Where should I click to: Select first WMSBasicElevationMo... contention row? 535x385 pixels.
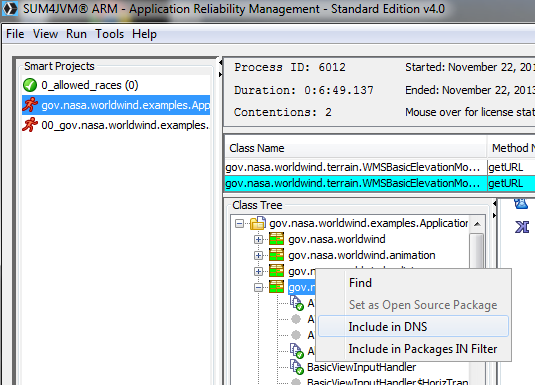356,167
